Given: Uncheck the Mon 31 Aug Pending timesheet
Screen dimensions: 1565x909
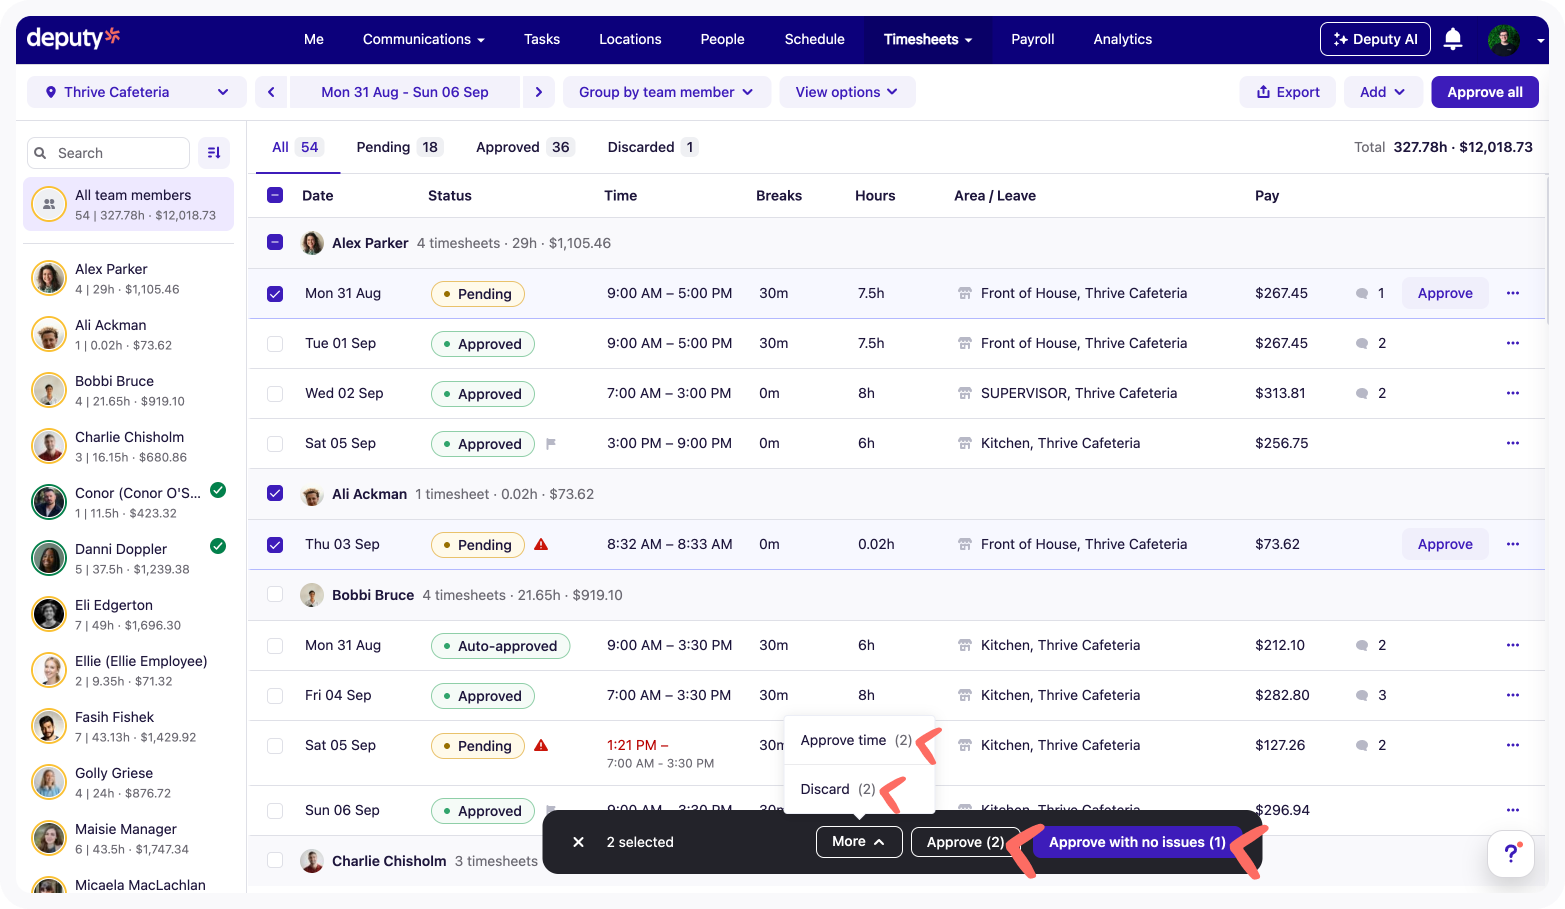Looking at the screenshot, I should (275, 294).
